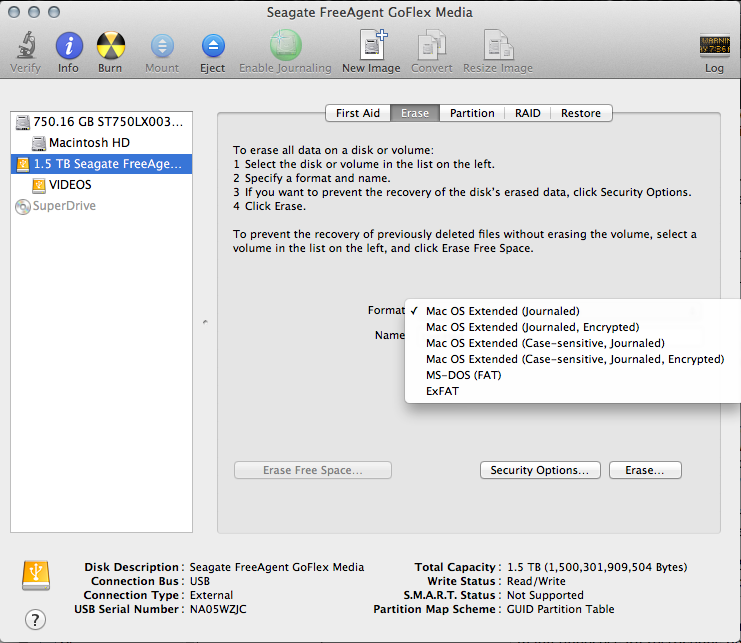Select the Macintosh HD volume
Screen dimensions: 741x643
[101, 143]
